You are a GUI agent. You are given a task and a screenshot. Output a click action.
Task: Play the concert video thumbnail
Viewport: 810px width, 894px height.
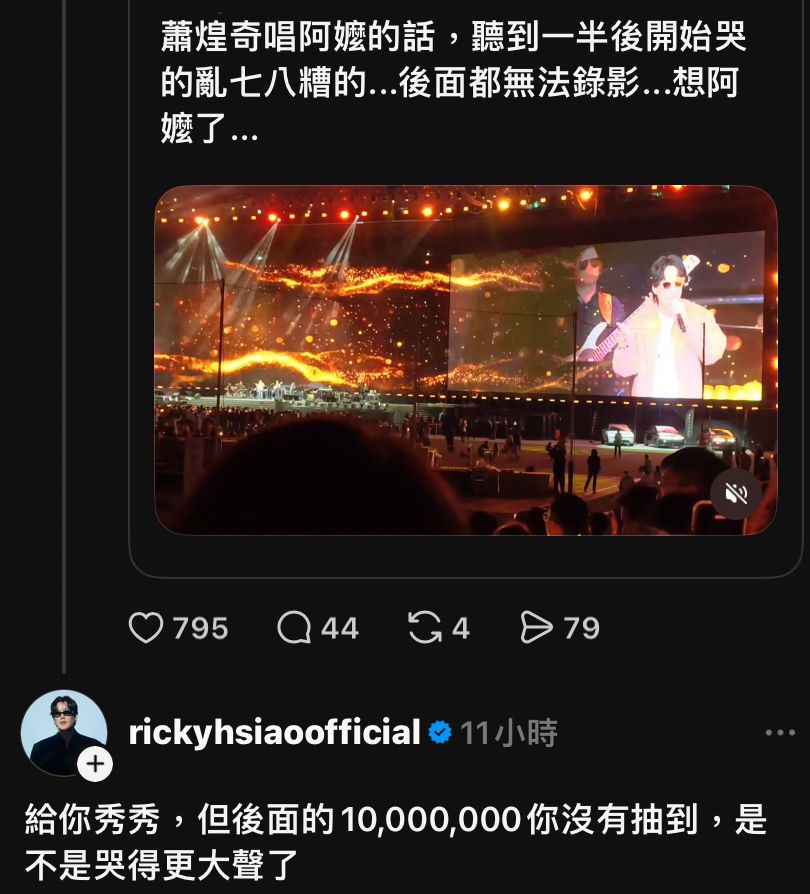point(466,360)
